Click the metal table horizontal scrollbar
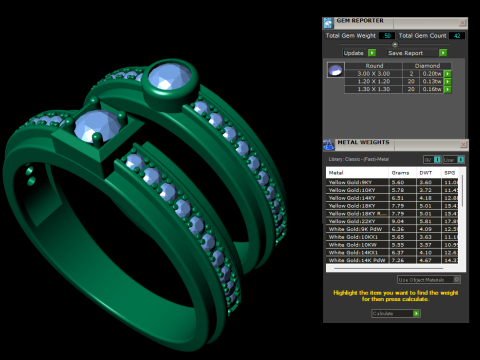This screenshot has height=360, width=480. click(x=388, y=268)
